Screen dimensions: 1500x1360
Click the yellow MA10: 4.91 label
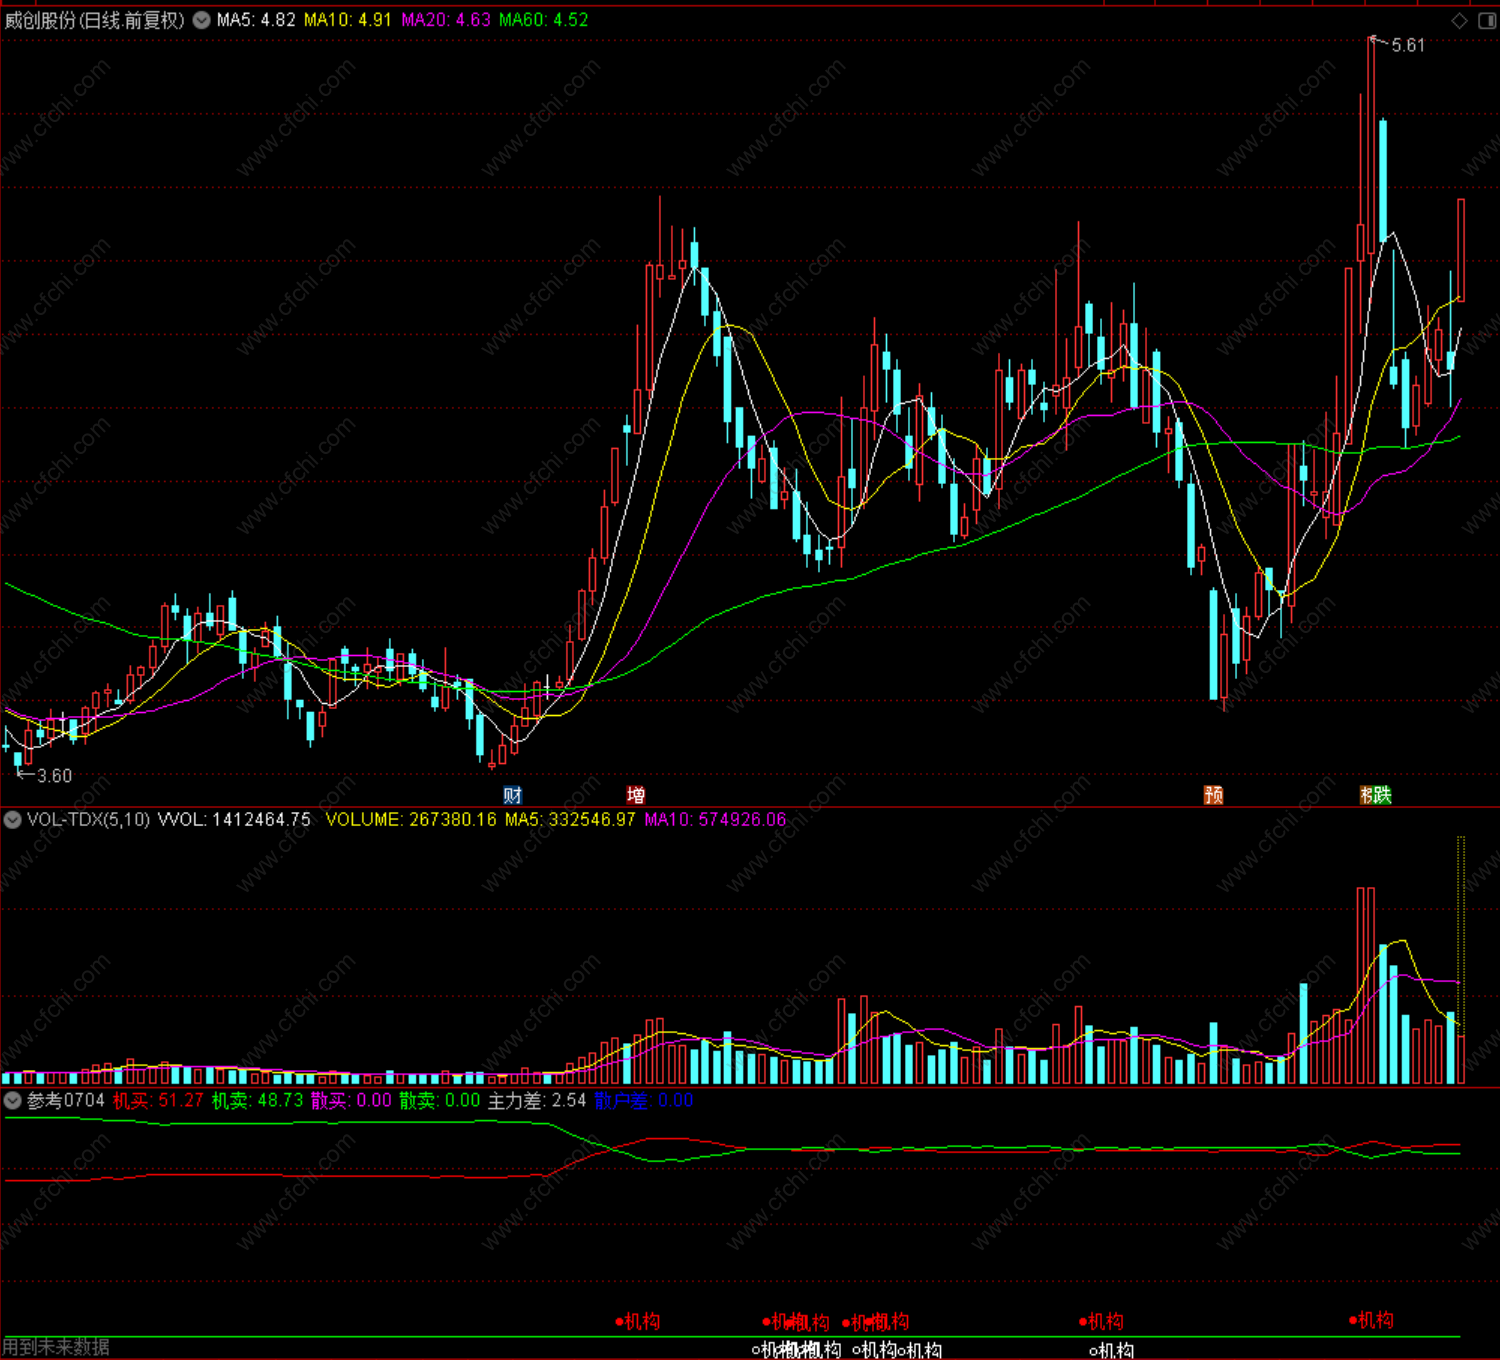[348, 20]
